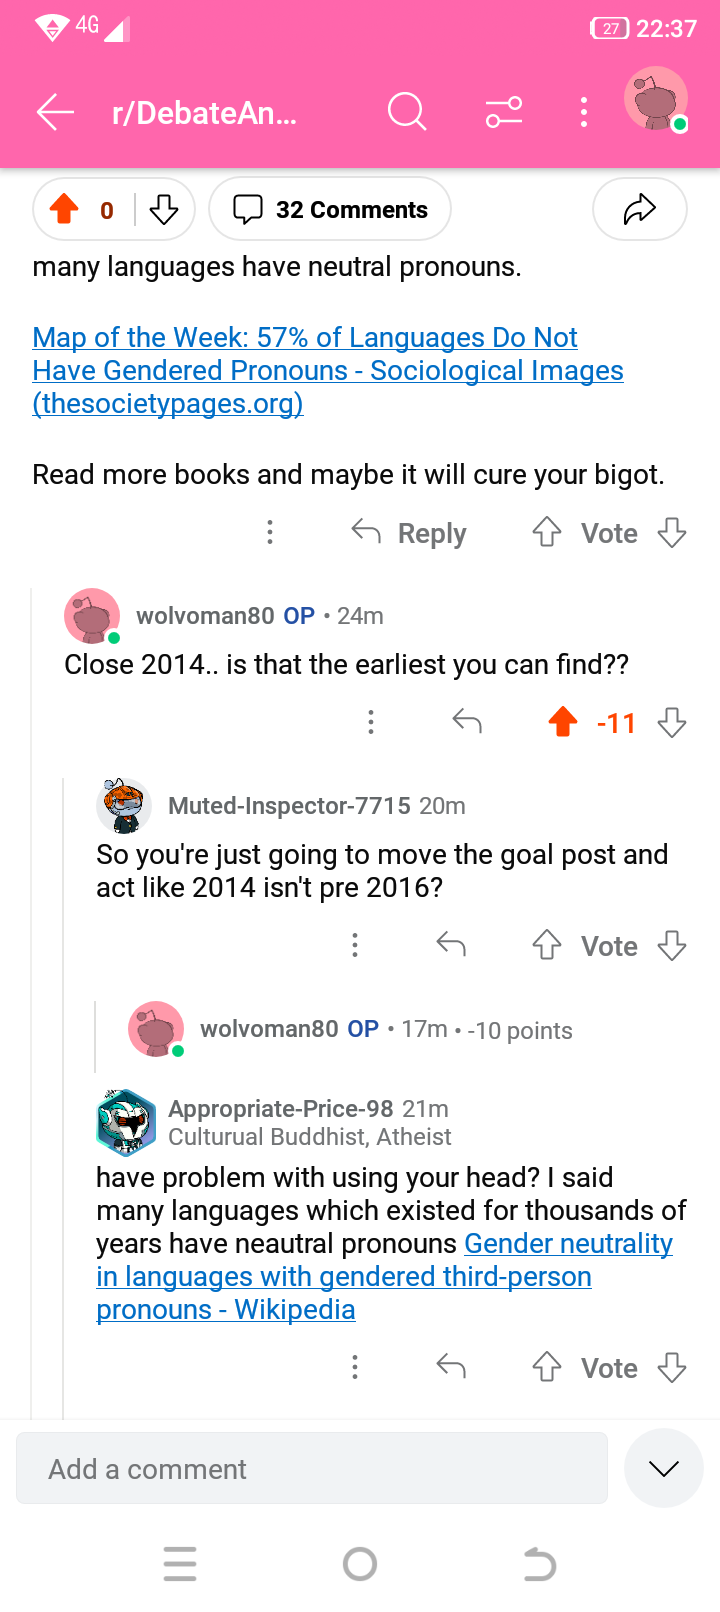Open the header three-dot overflow menu

click(x=584, y=112)
